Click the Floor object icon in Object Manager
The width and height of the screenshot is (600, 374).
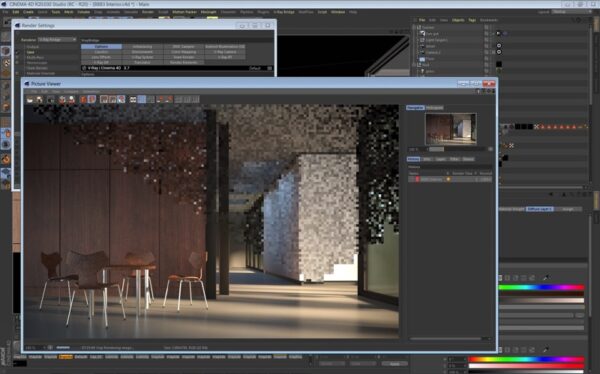422,59
